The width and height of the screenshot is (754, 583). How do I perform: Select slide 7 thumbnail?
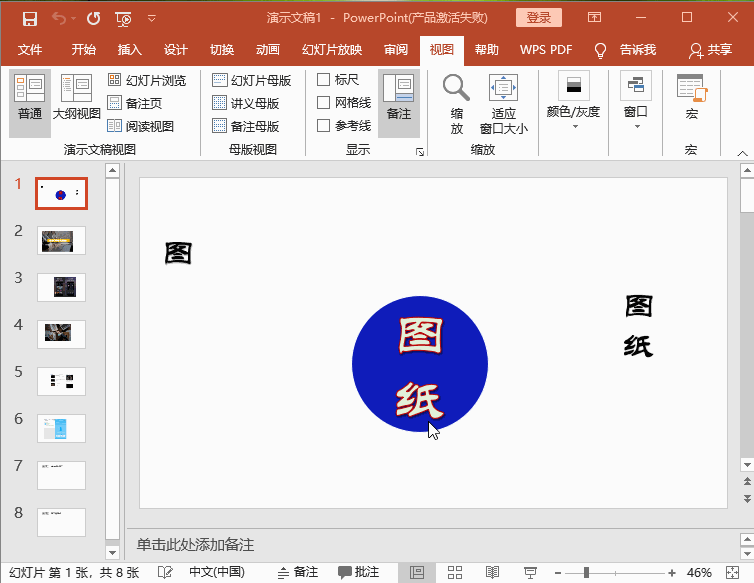[x=61, y=475]
